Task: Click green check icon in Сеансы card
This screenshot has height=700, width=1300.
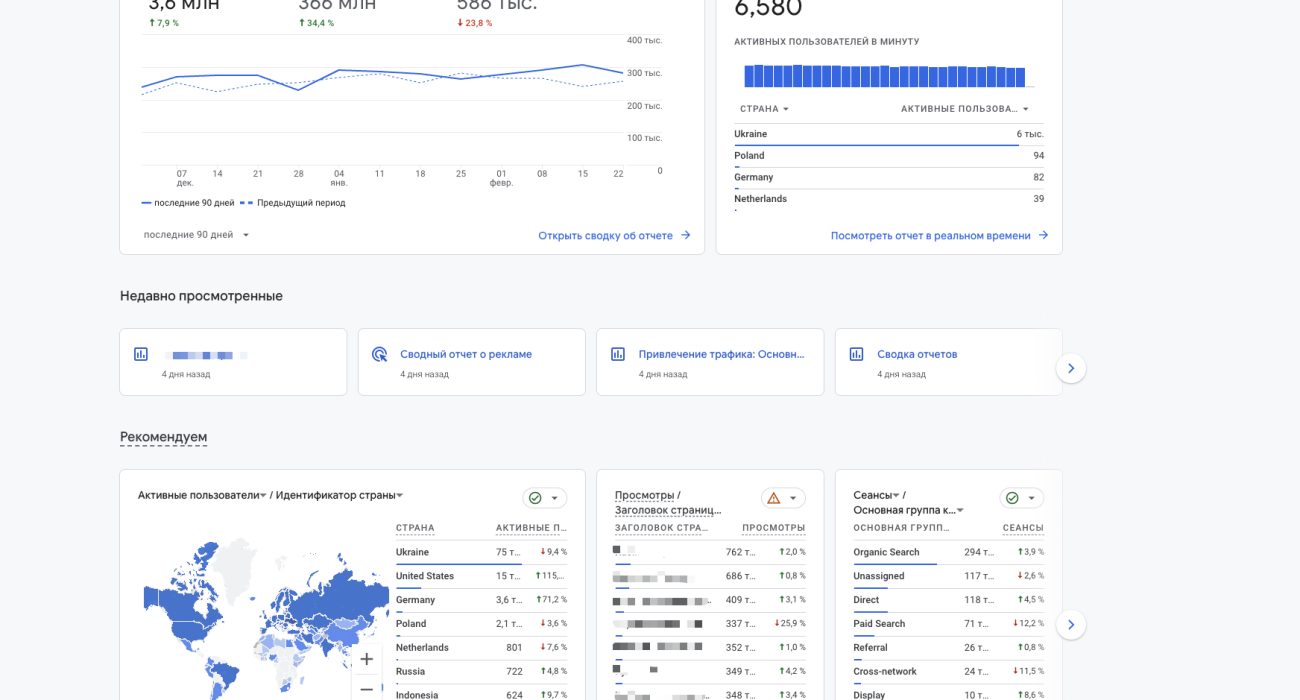Action: point(1012,498)
